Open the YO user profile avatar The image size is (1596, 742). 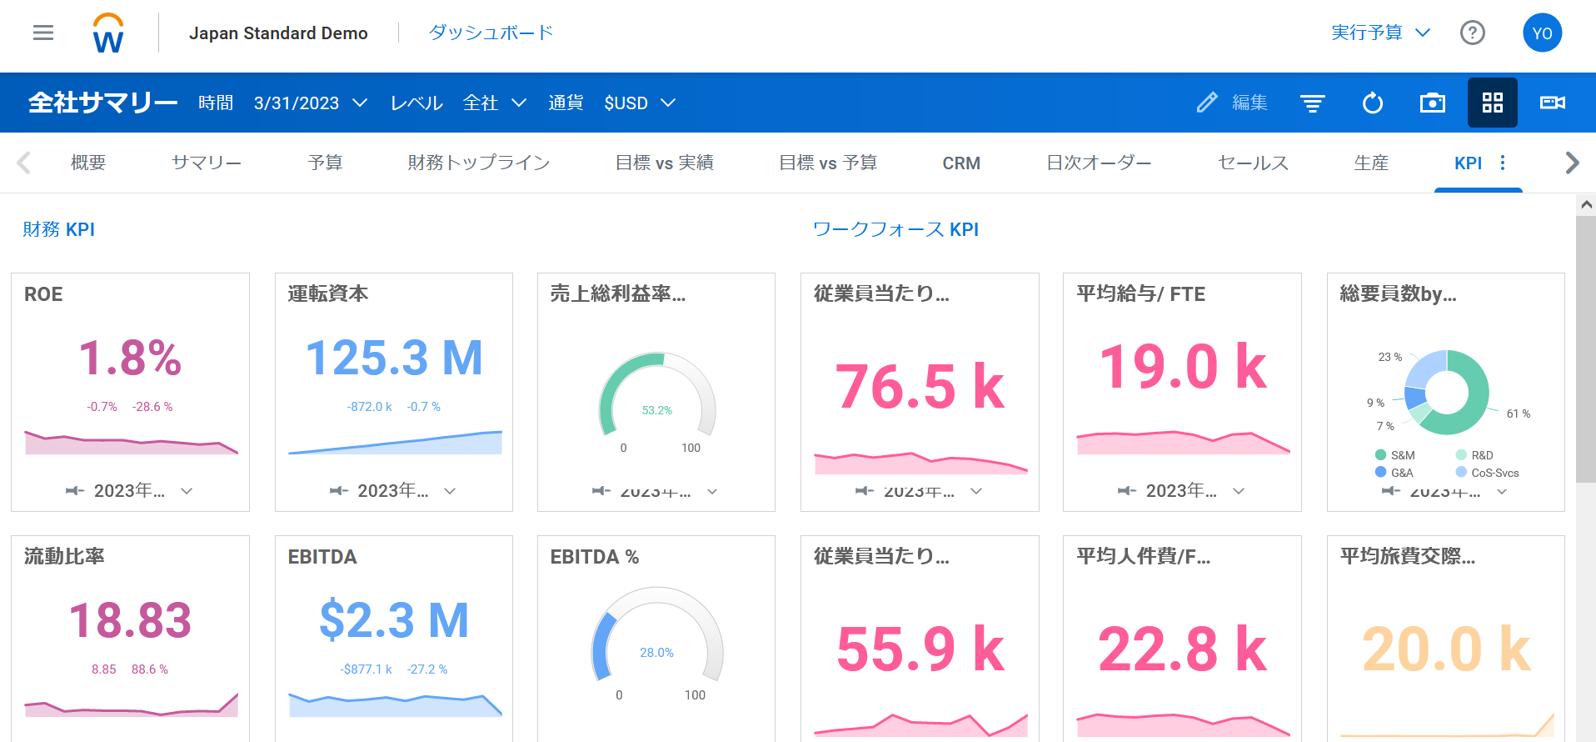click(x=1542, y=33)
